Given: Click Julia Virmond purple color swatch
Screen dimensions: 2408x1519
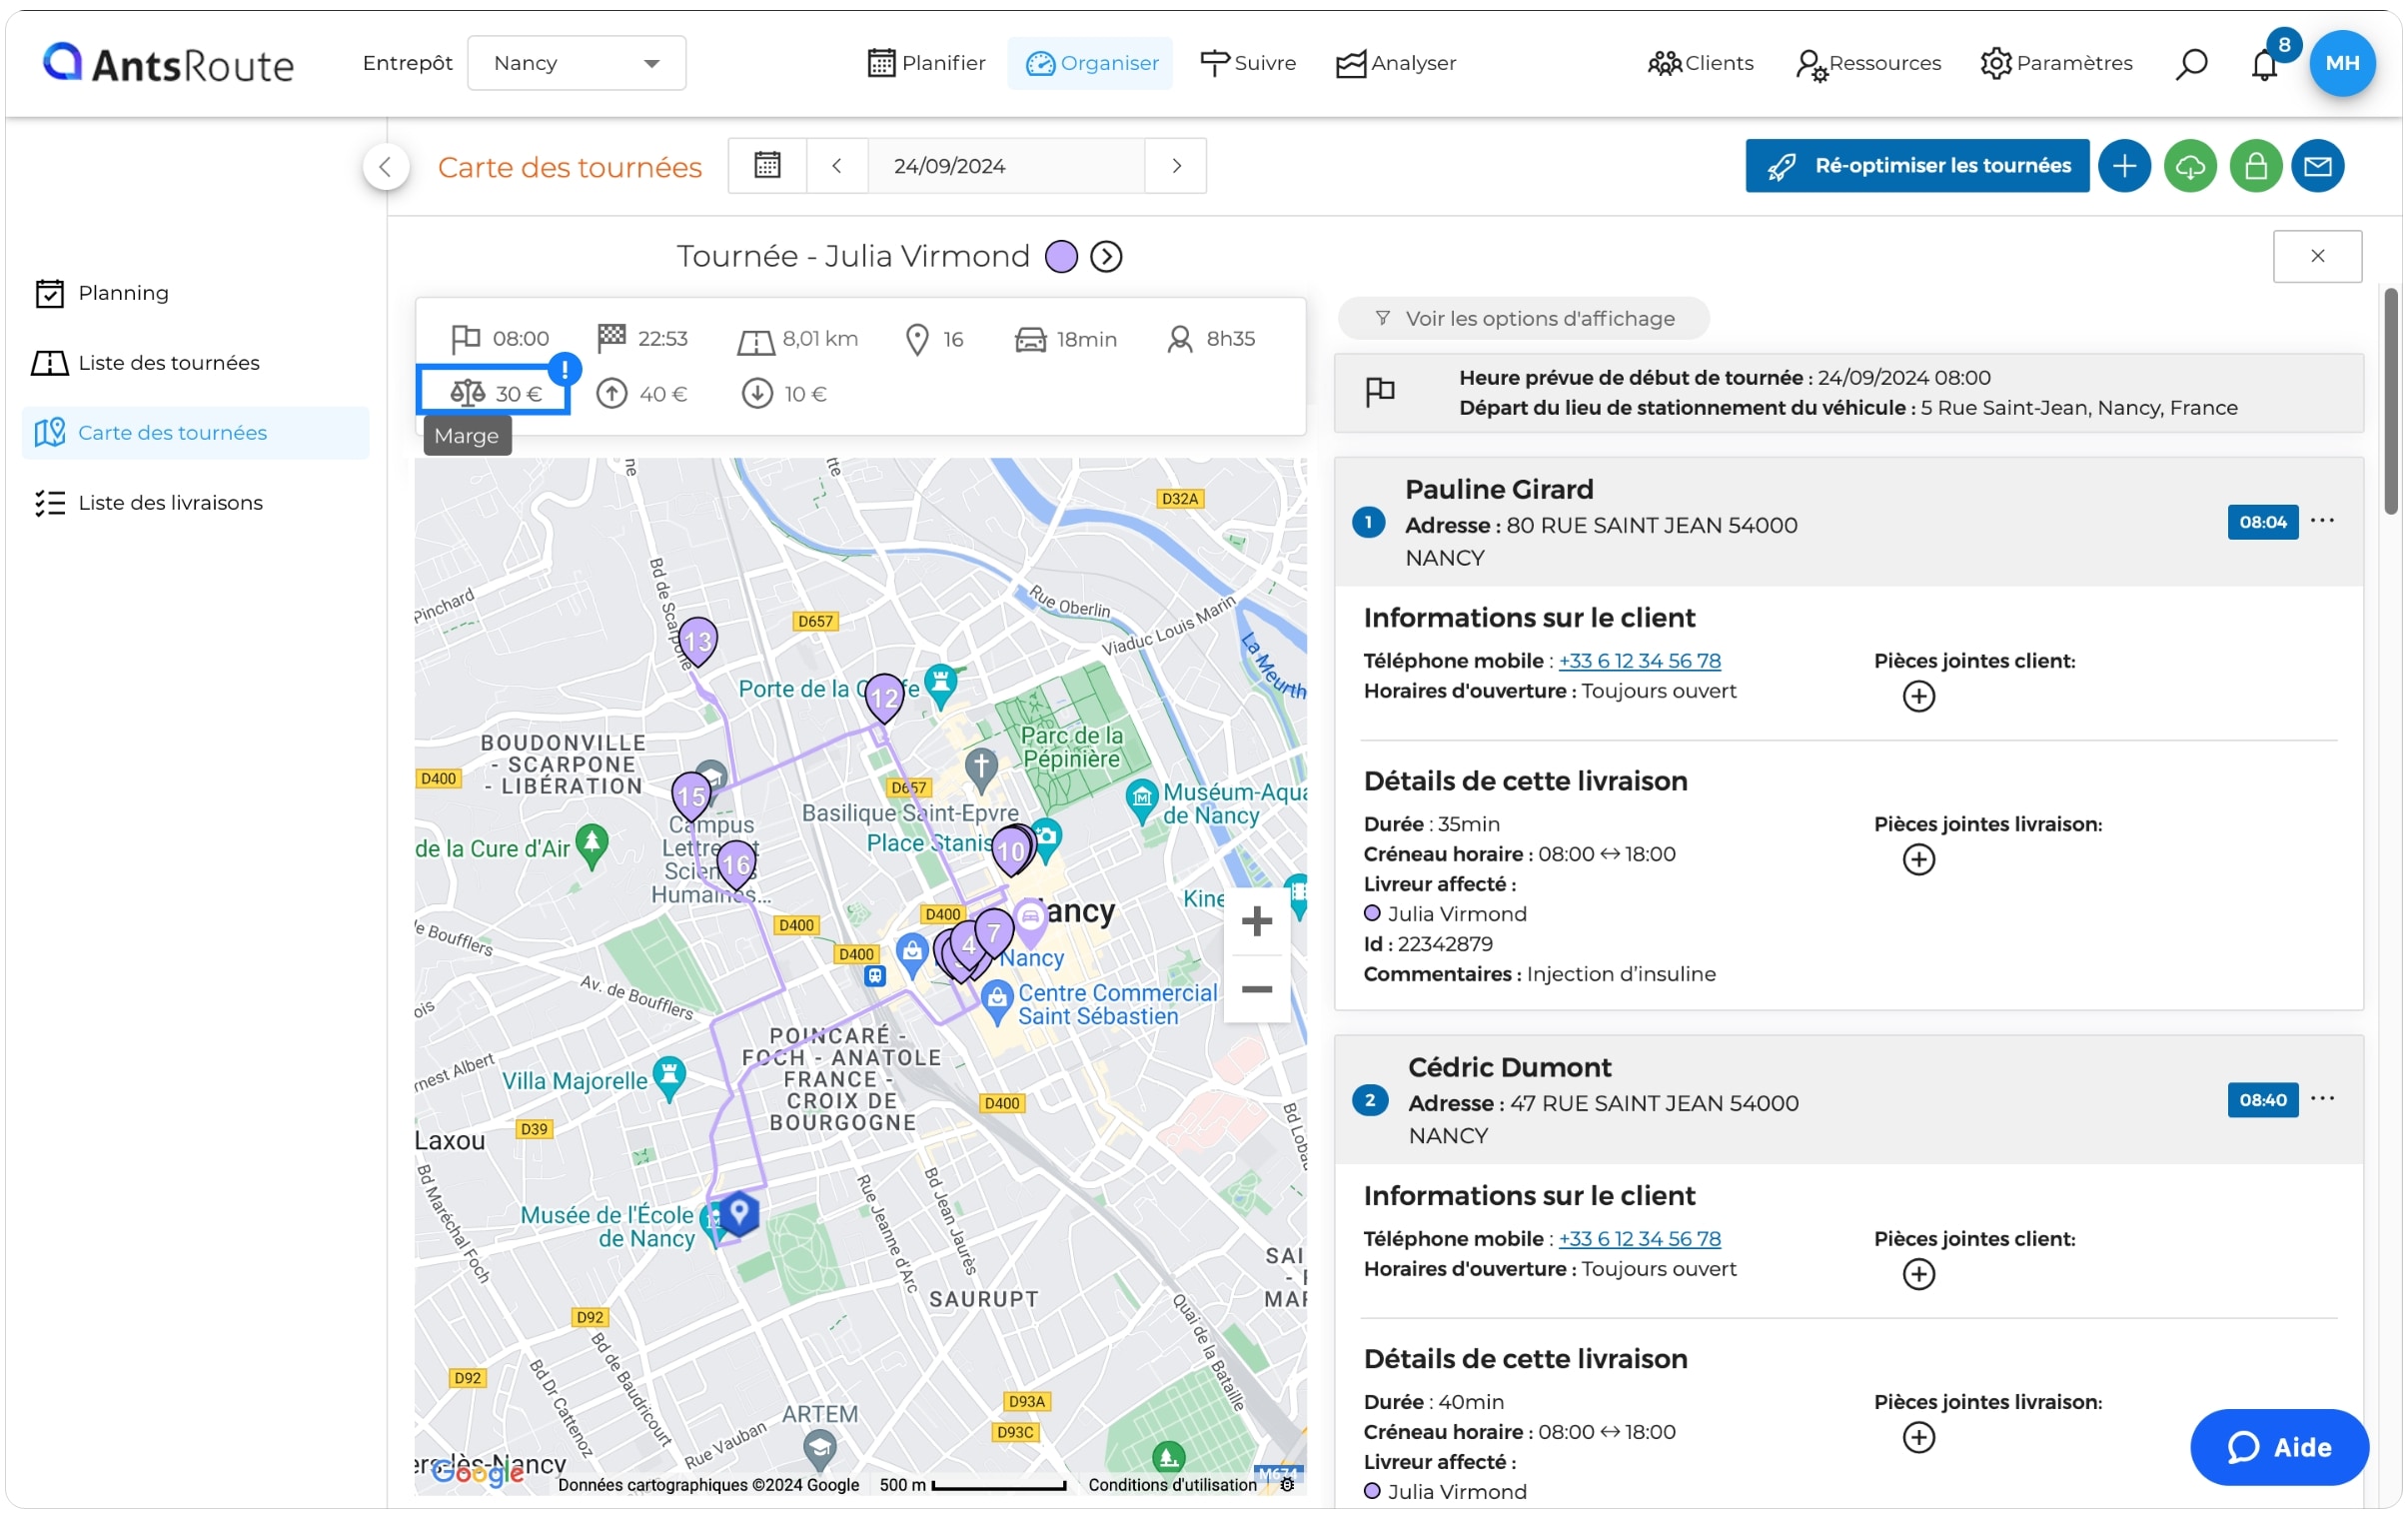Looking at the screenshot, I should [x=1061, y=257].
